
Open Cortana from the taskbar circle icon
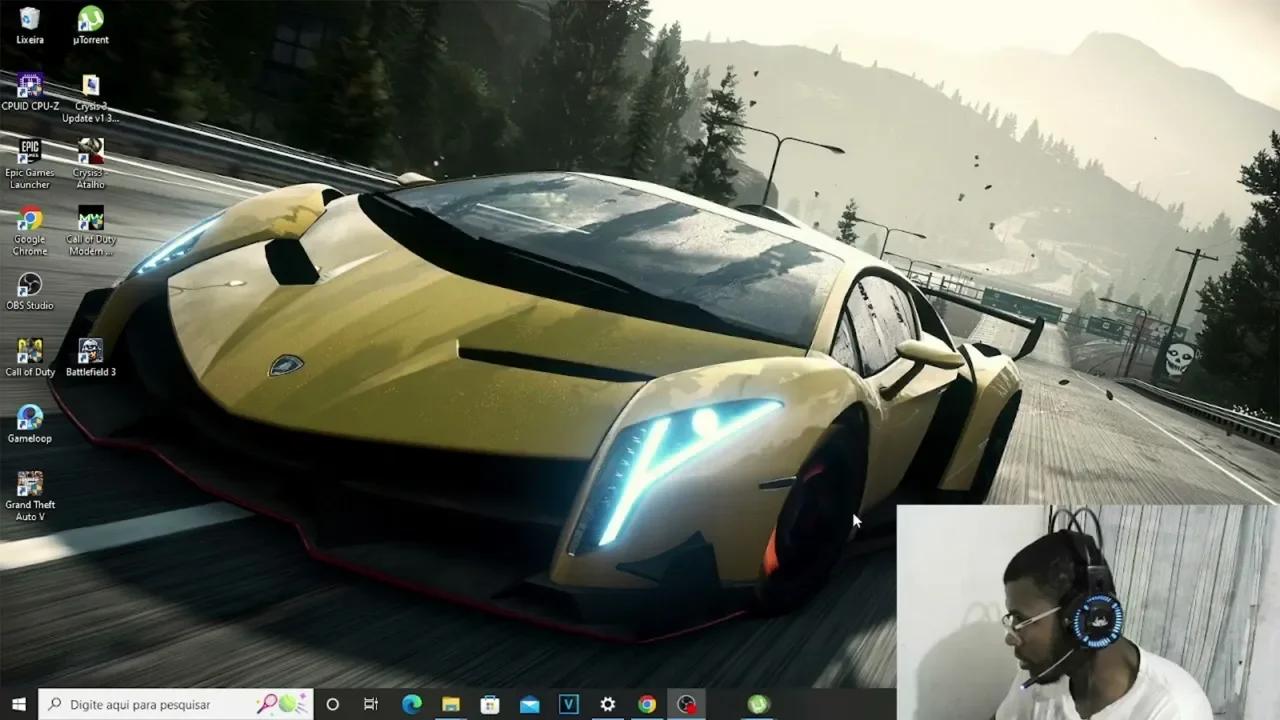click(x=332, y=704)
